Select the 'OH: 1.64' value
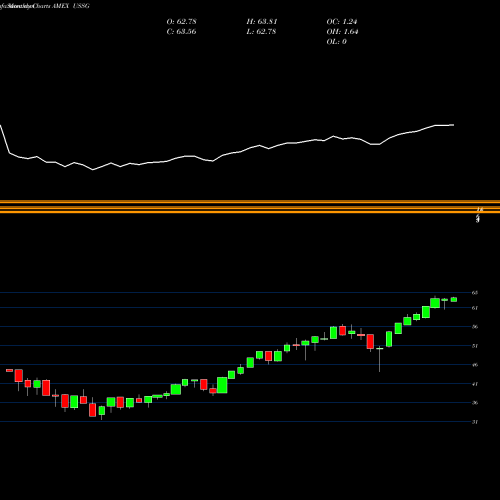This screenshot has height=500, width=500. point(342,32)
